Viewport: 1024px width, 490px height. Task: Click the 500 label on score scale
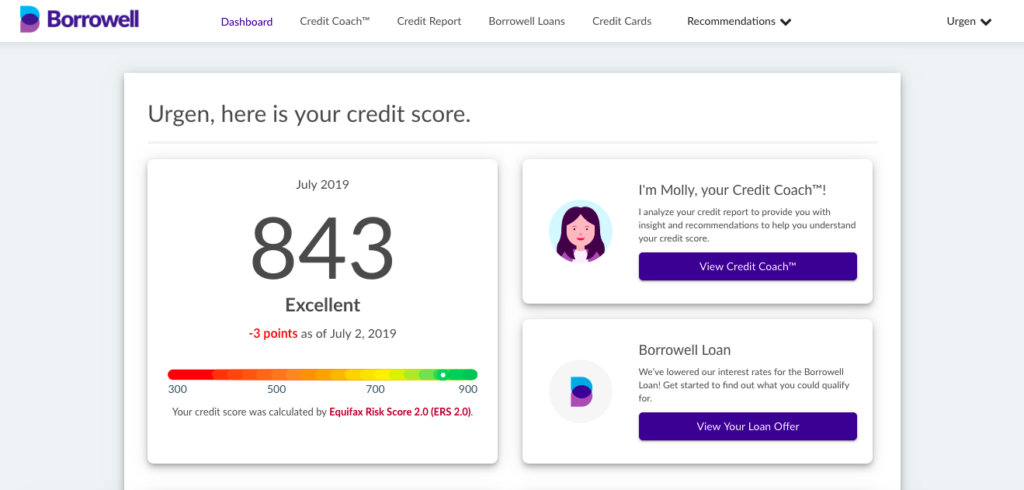(x=276, y=390)
